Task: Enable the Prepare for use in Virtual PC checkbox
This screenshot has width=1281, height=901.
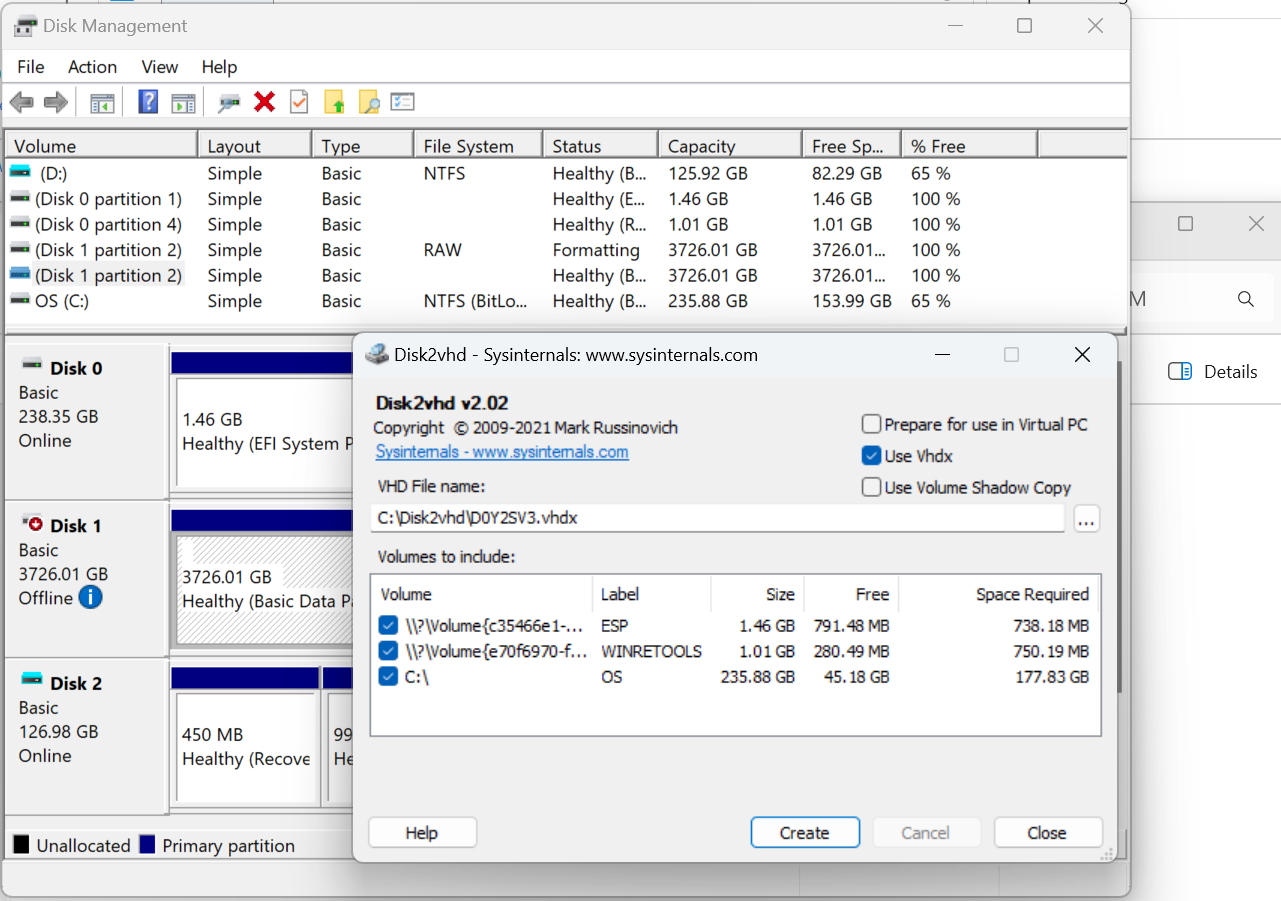Action: click(x=871, y=424)
